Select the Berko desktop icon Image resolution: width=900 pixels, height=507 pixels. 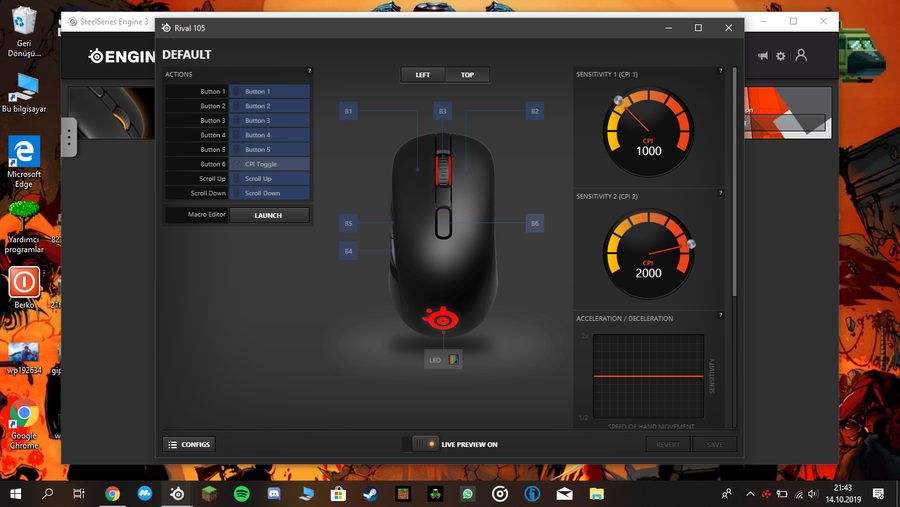[x=24, y=288]
